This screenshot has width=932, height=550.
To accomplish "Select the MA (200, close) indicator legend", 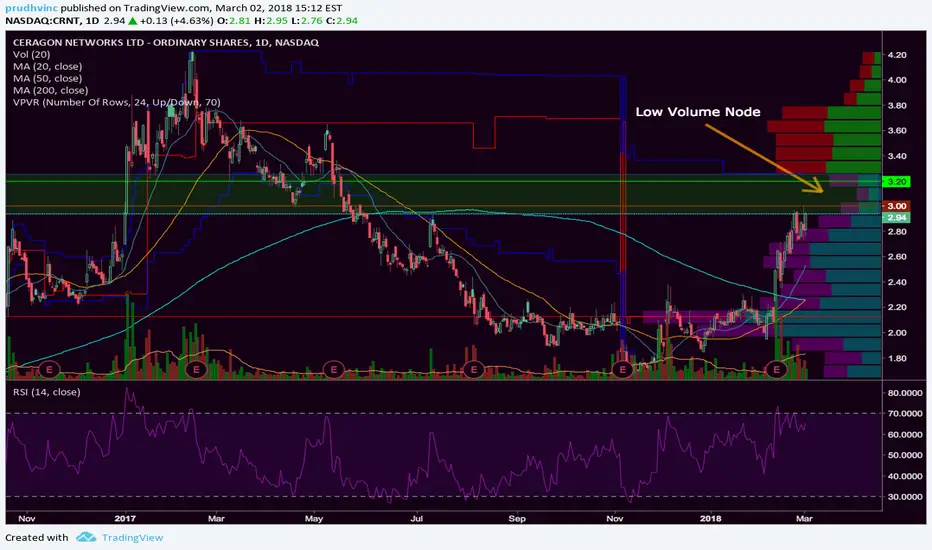I will pos(51,90).
